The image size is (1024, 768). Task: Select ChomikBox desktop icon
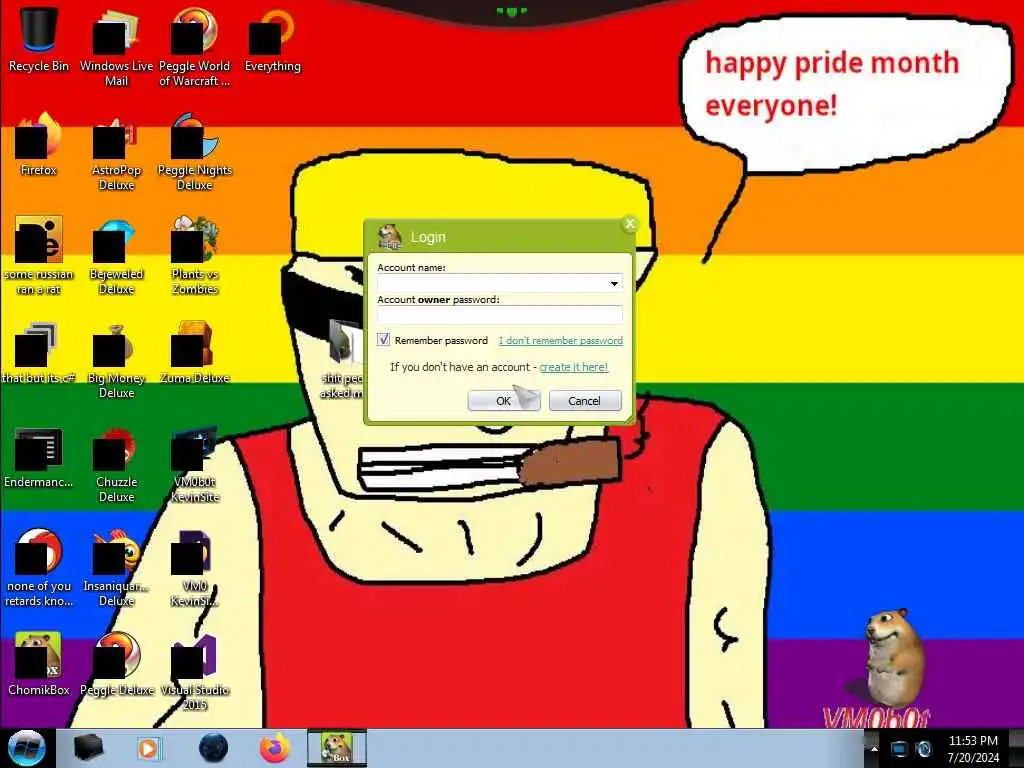pyautogui.click(x=39, y=665)
